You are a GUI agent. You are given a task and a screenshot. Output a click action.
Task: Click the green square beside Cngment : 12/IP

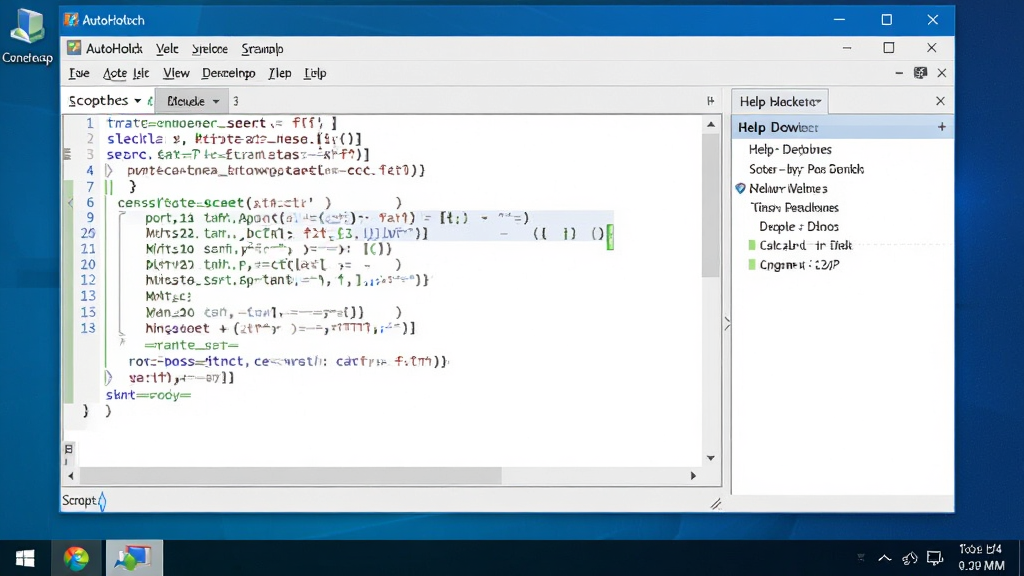[752, 264]
